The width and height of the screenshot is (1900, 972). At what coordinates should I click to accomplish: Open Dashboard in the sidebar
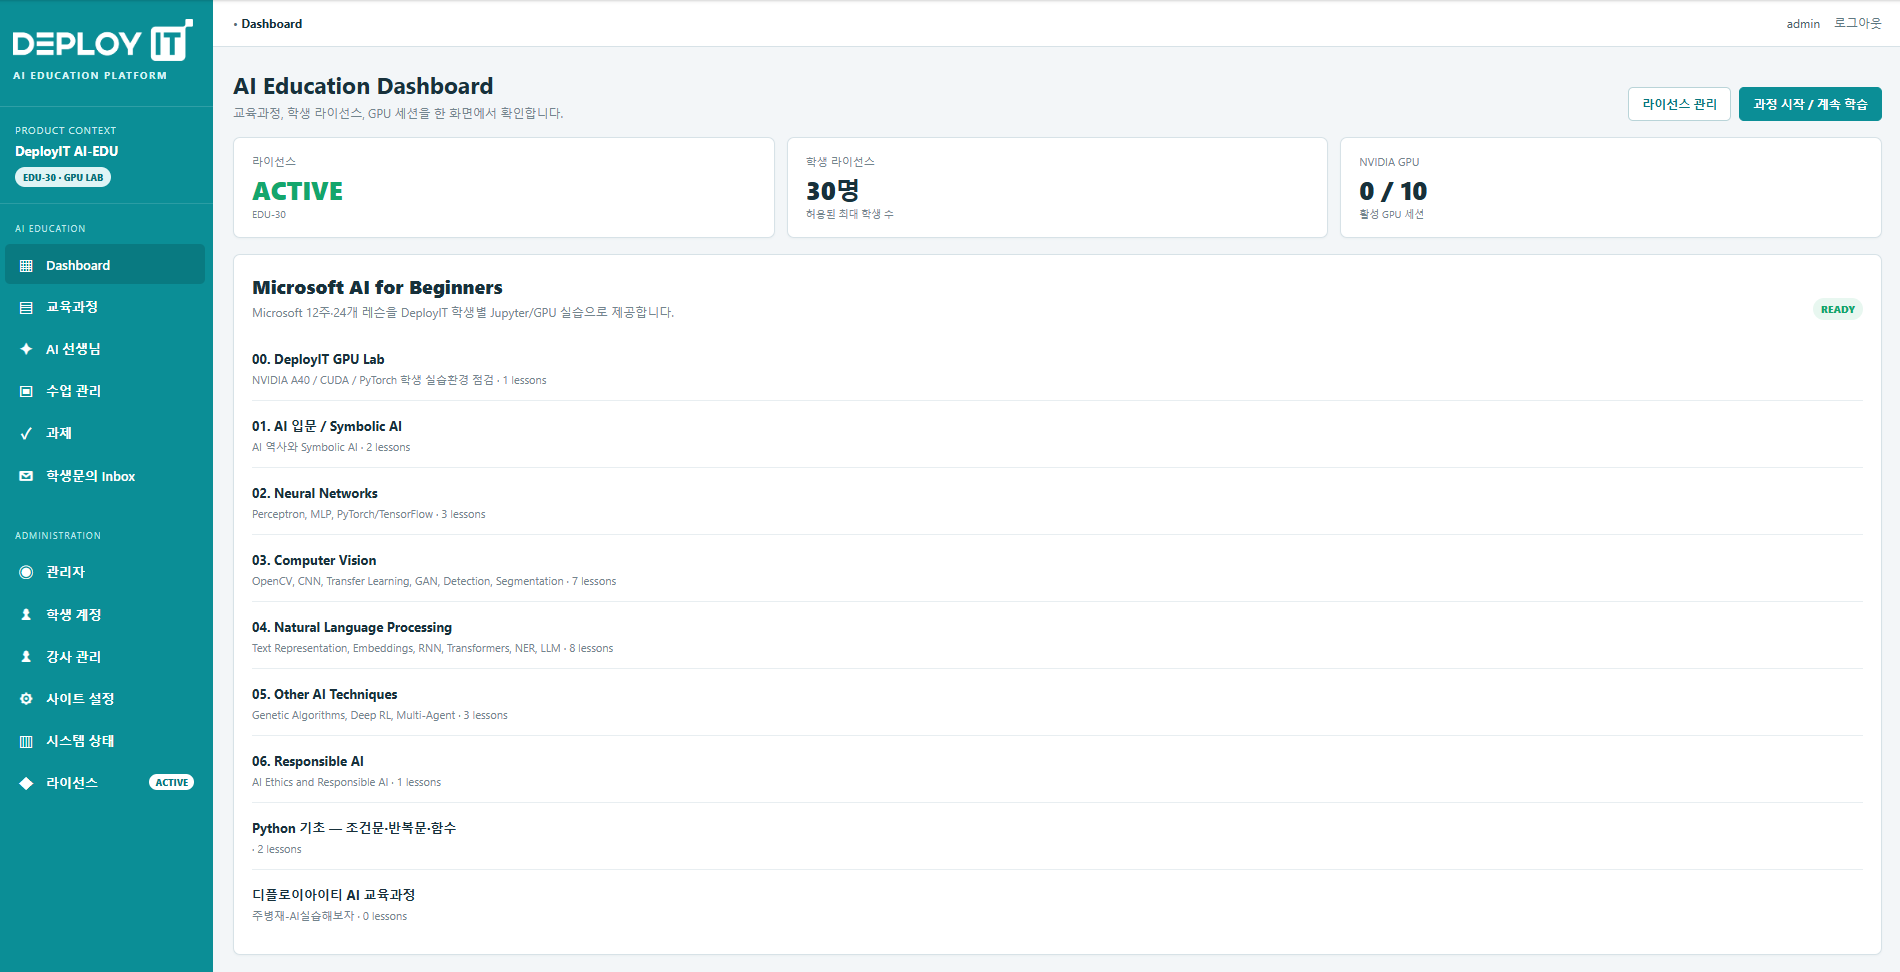click(105, 265)
